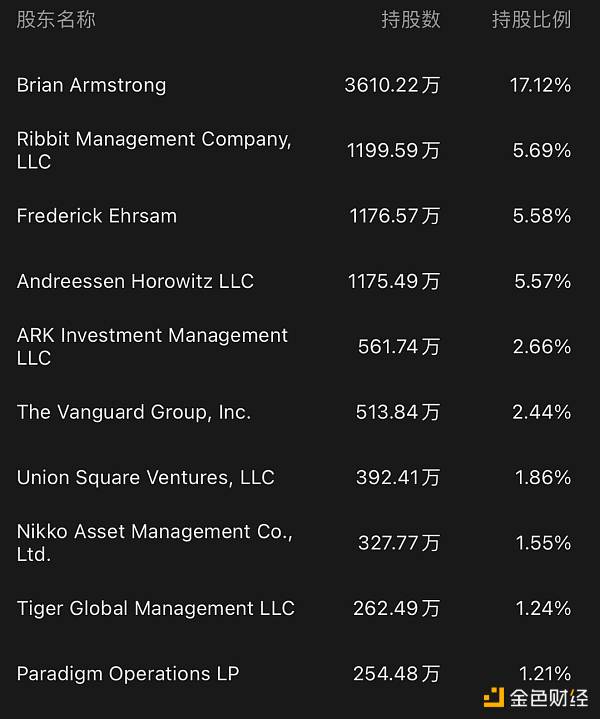Screen dimensions: 600x719
Task: Click the 3610.22万 share count
Action: [x=392, y=85]
